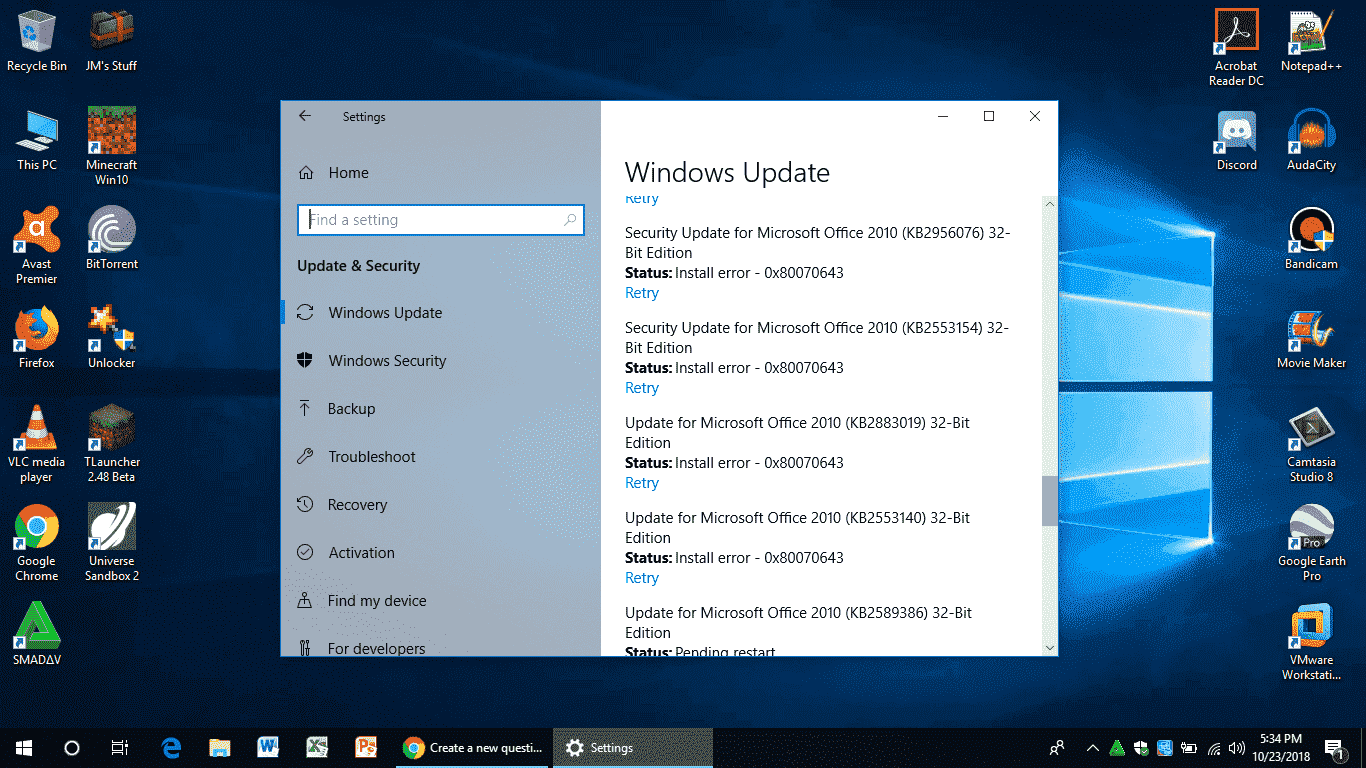Click 'Install error - 0x80070643' under KB2553140
1366x768 pixels.
(x=760, y=558)
